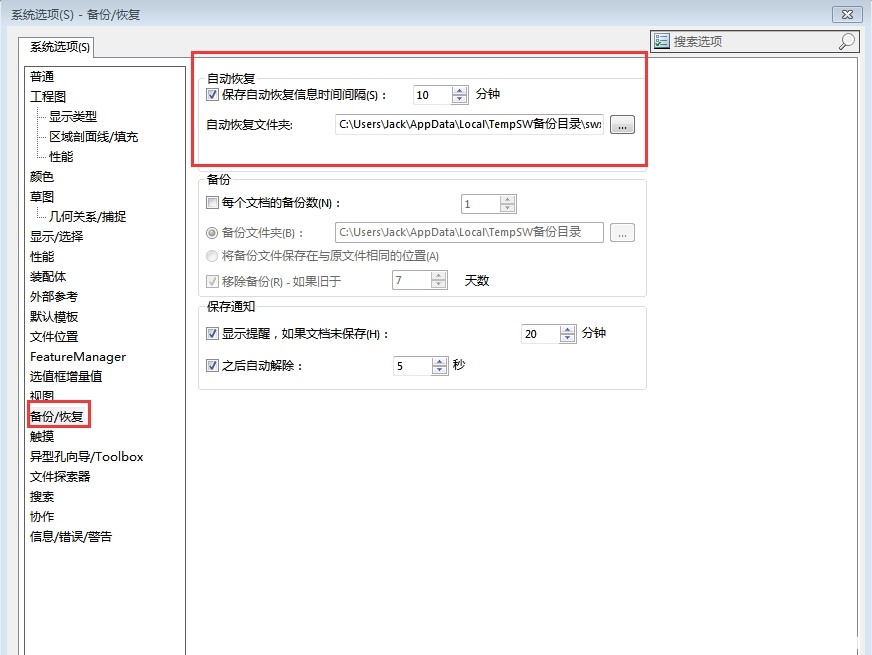Screen dimensions: 872x655
Task: Select 几何关系/捕捉 under 草图
Action: (x=88, y=217)
